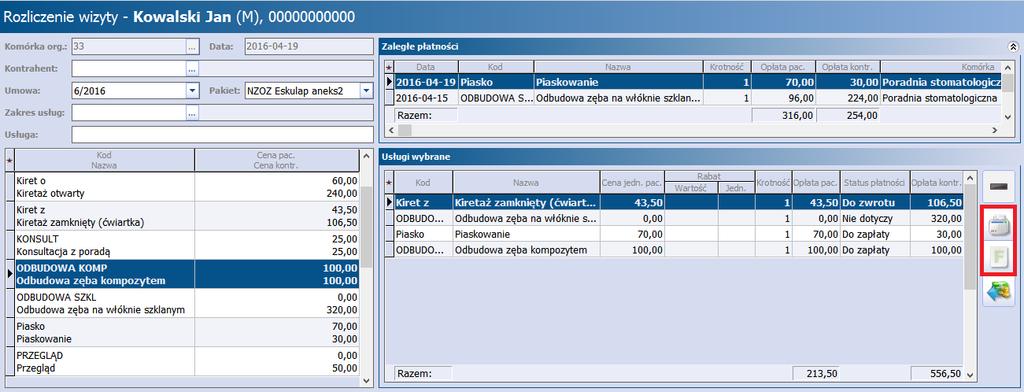This screenshot has height=392, width=1024.
Task: Collapse the Zaległe płatności panel
Action: coord(1012,46)
